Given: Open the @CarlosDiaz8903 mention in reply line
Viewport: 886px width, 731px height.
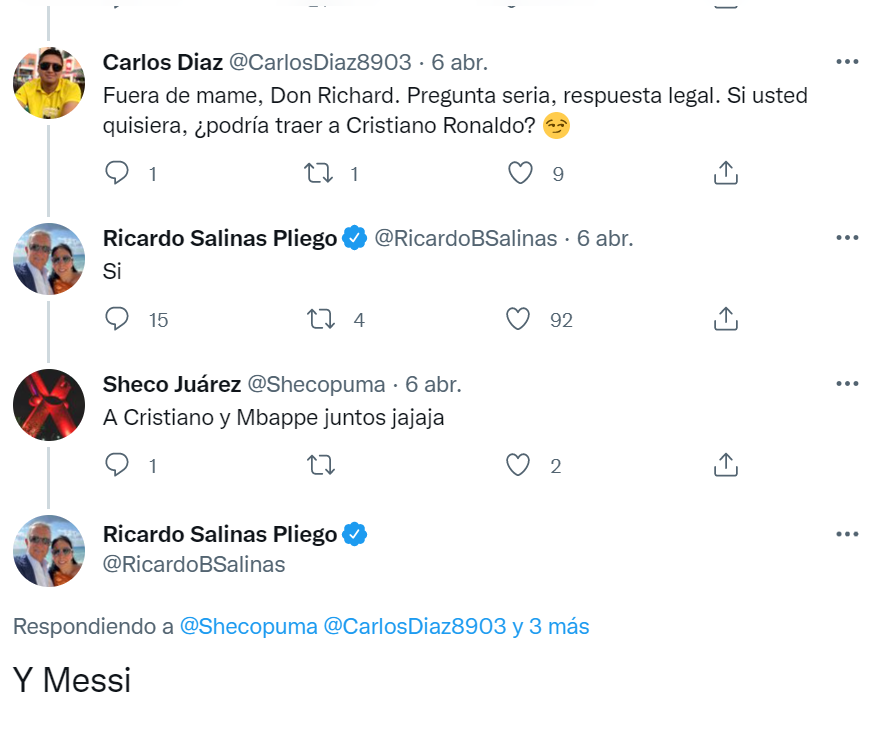Looking at the screenshot, I should tap(414, 627).
